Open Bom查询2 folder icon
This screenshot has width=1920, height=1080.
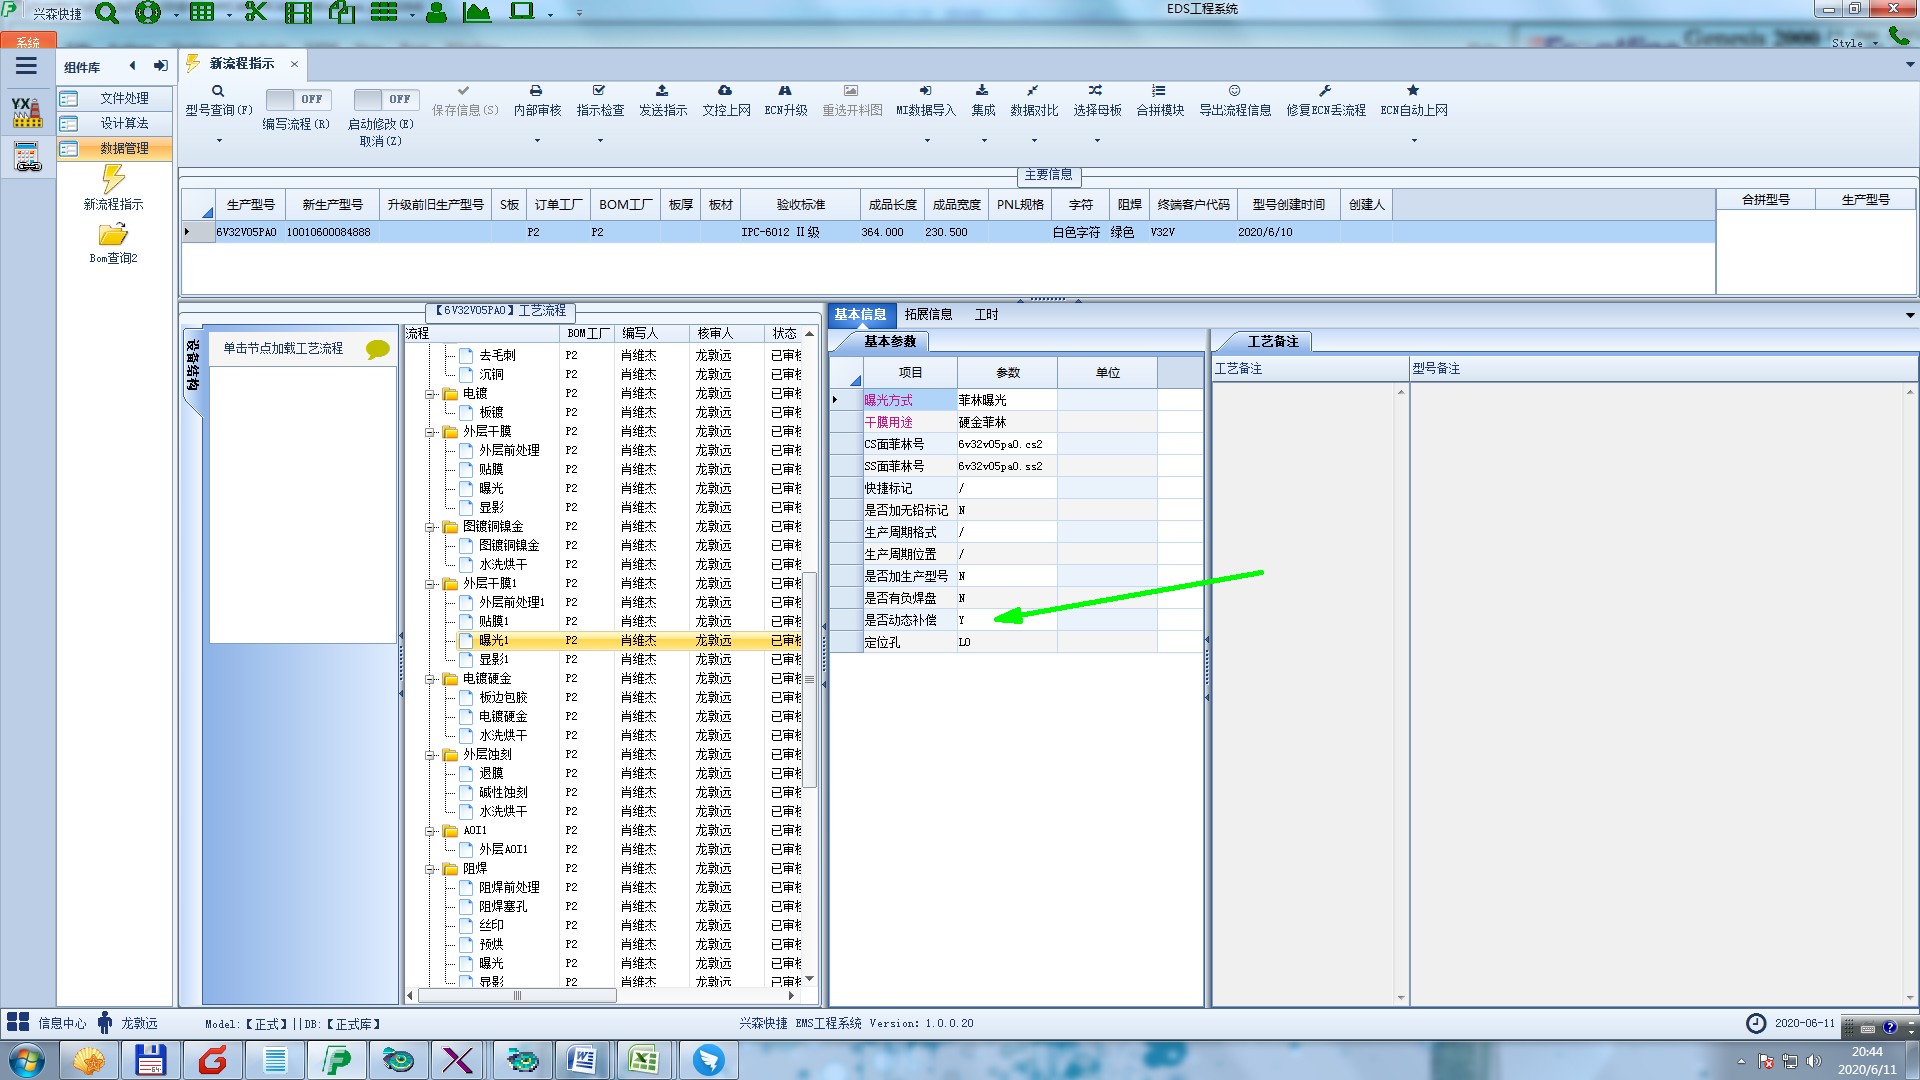click(113, 235)
